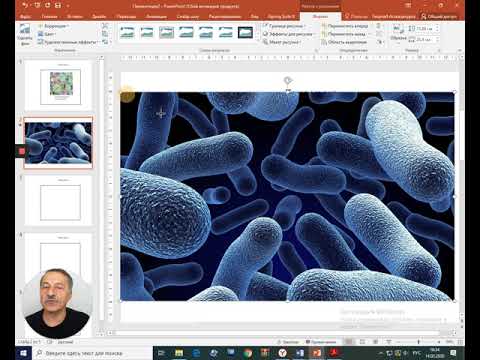The height and width of the screenshot is (360, 480).
Task: Click the picture rotation handle
Action: pyautogui.click(x=288, y=80)
